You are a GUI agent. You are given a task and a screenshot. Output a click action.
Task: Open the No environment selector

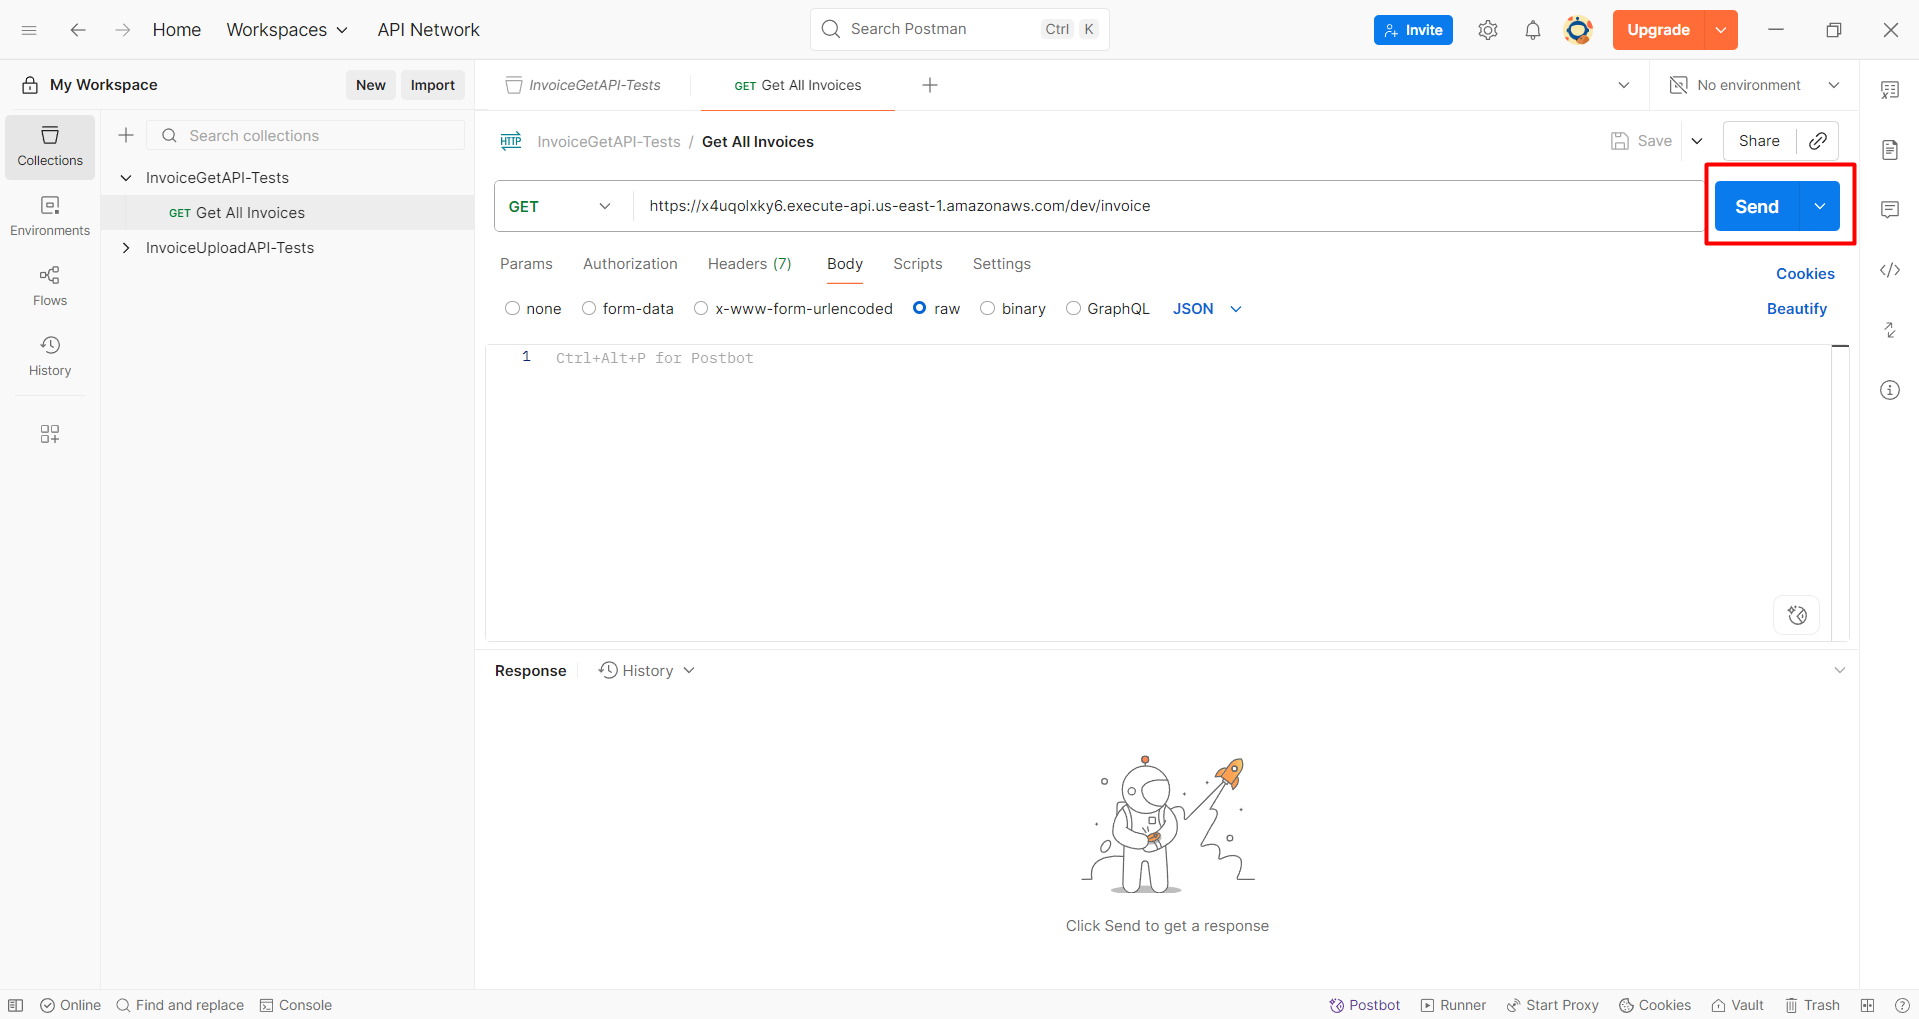pos(1750,85)
